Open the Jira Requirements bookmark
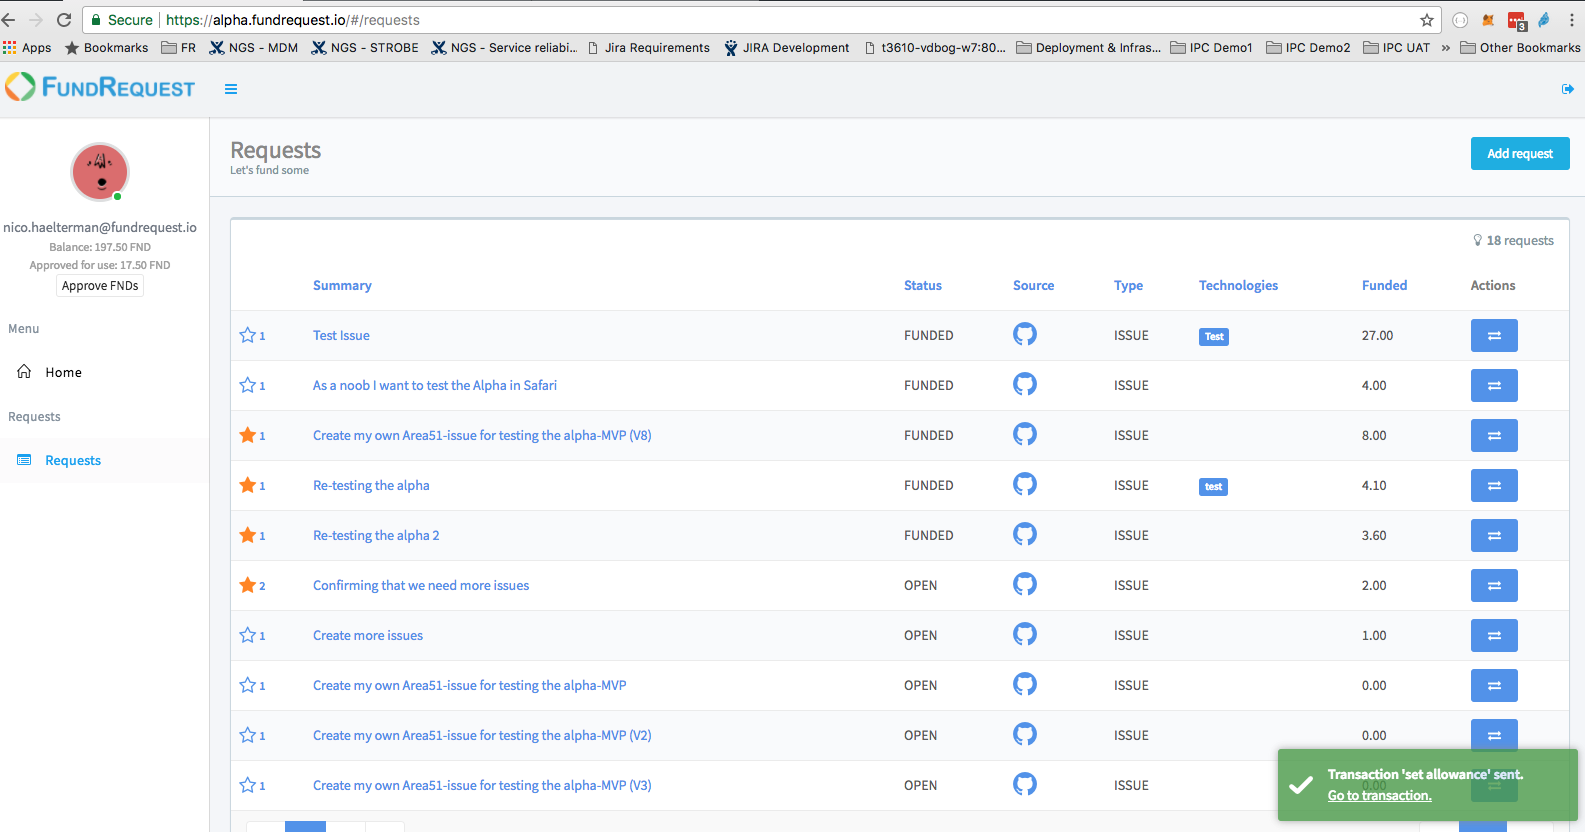This screenshot has height=832, width=1585. [648, 47]
